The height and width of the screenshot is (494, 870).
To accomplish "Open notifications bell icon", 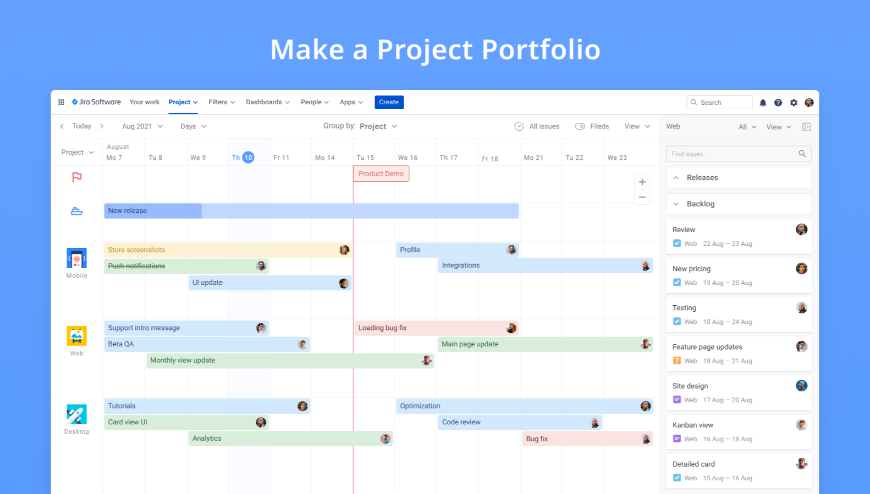I will click(763, 103).
